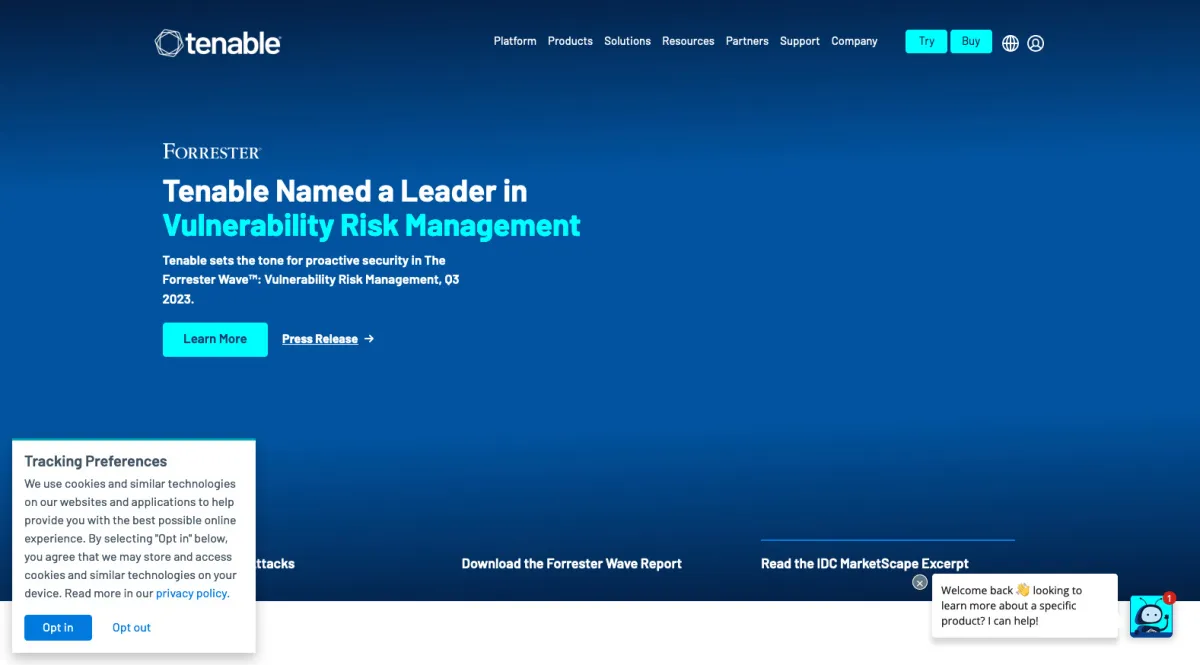Open the chatbot assistant icon
The image size is (1200, 665).
coord(1151,616)
